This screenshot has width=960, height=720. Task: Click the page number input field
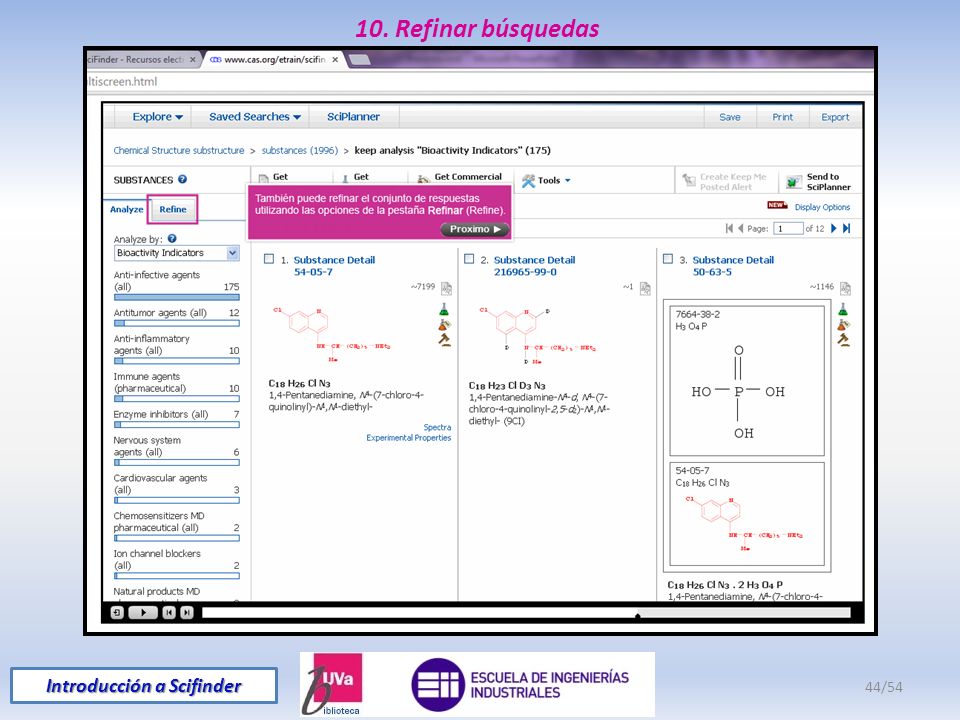[x=788, y=228]
